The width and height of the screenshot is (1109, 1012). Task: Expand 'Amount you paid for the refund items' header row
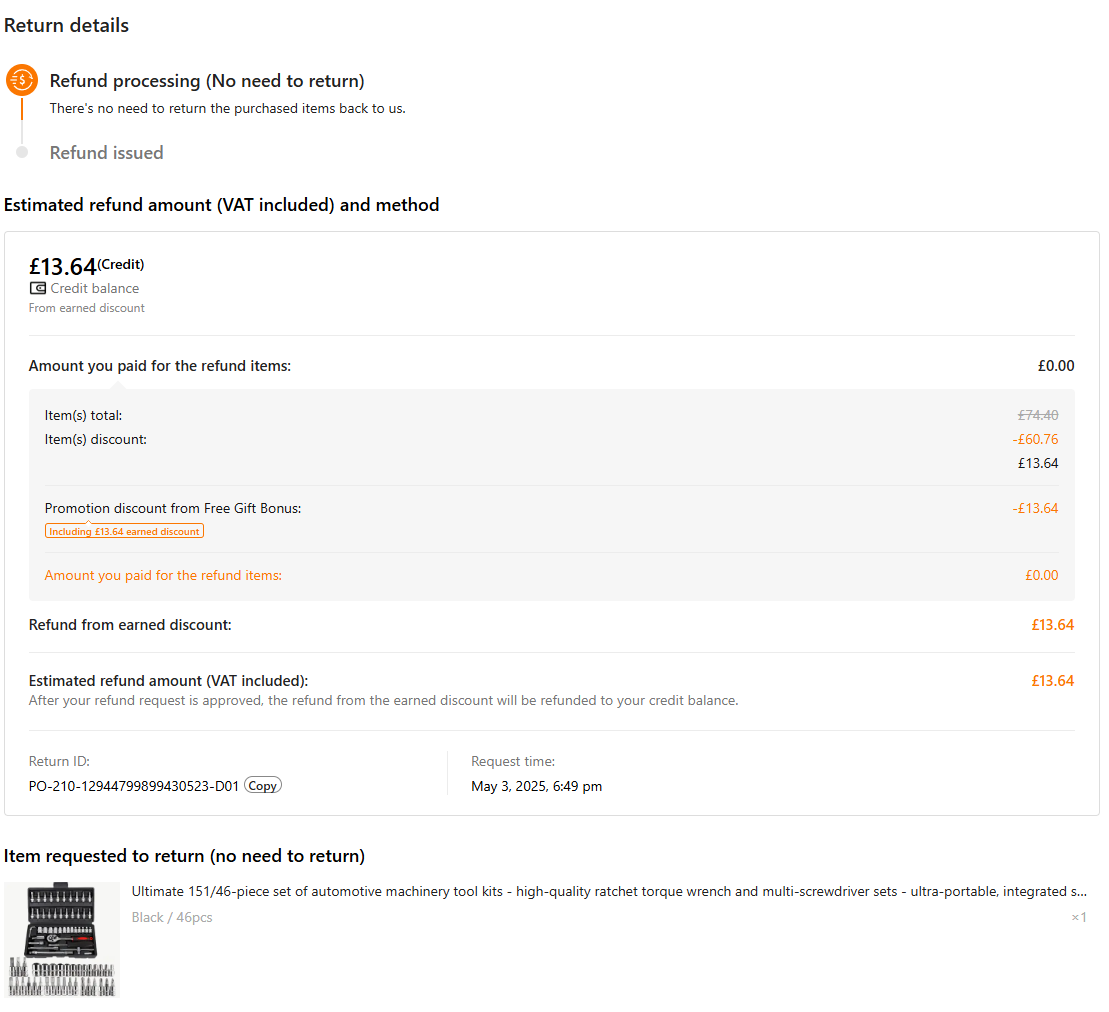point(160,366)
